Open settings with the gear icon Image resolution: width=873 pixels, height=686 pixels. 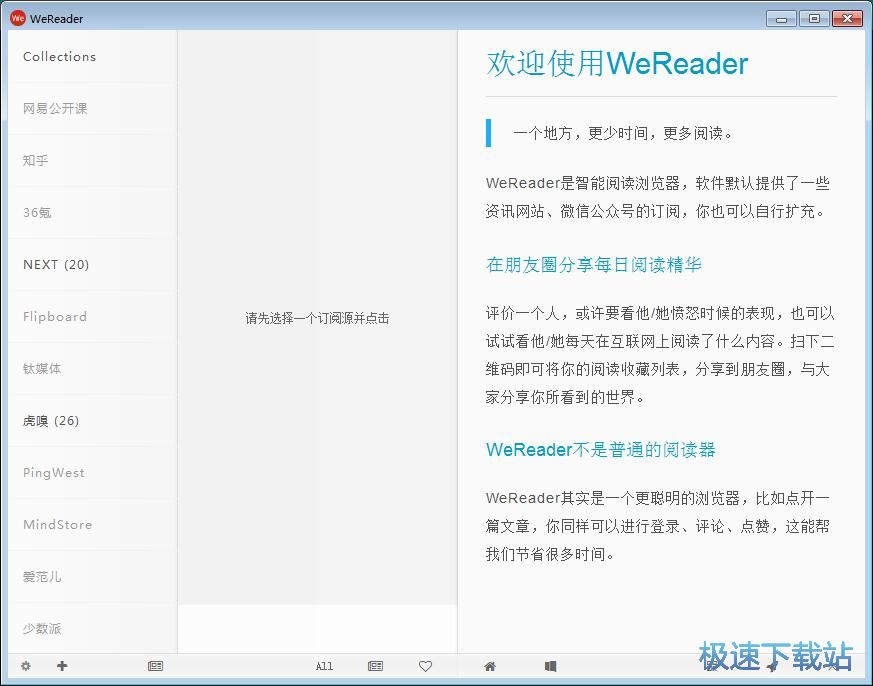click(x=26, y=665)
